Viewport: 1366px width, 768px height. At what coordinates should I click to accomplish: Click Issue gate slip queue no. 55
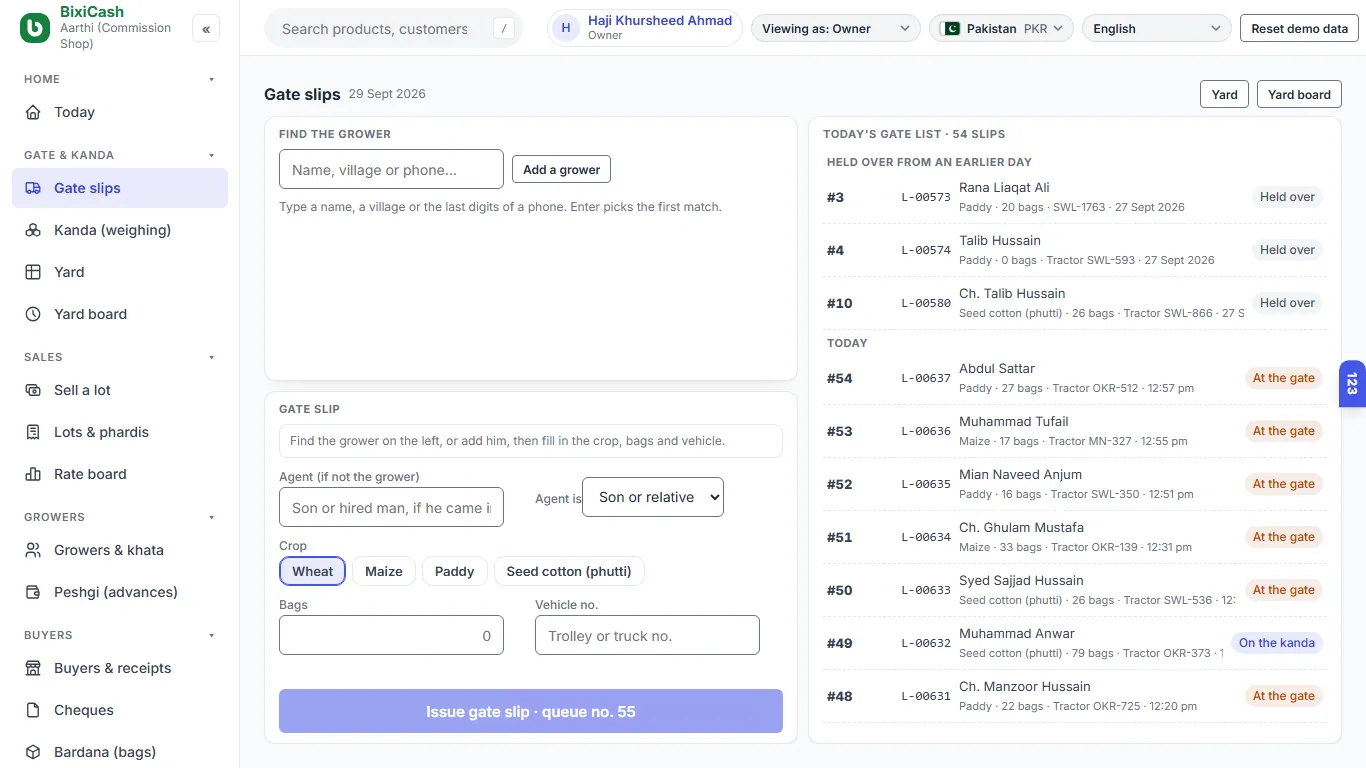coord(531,711)
